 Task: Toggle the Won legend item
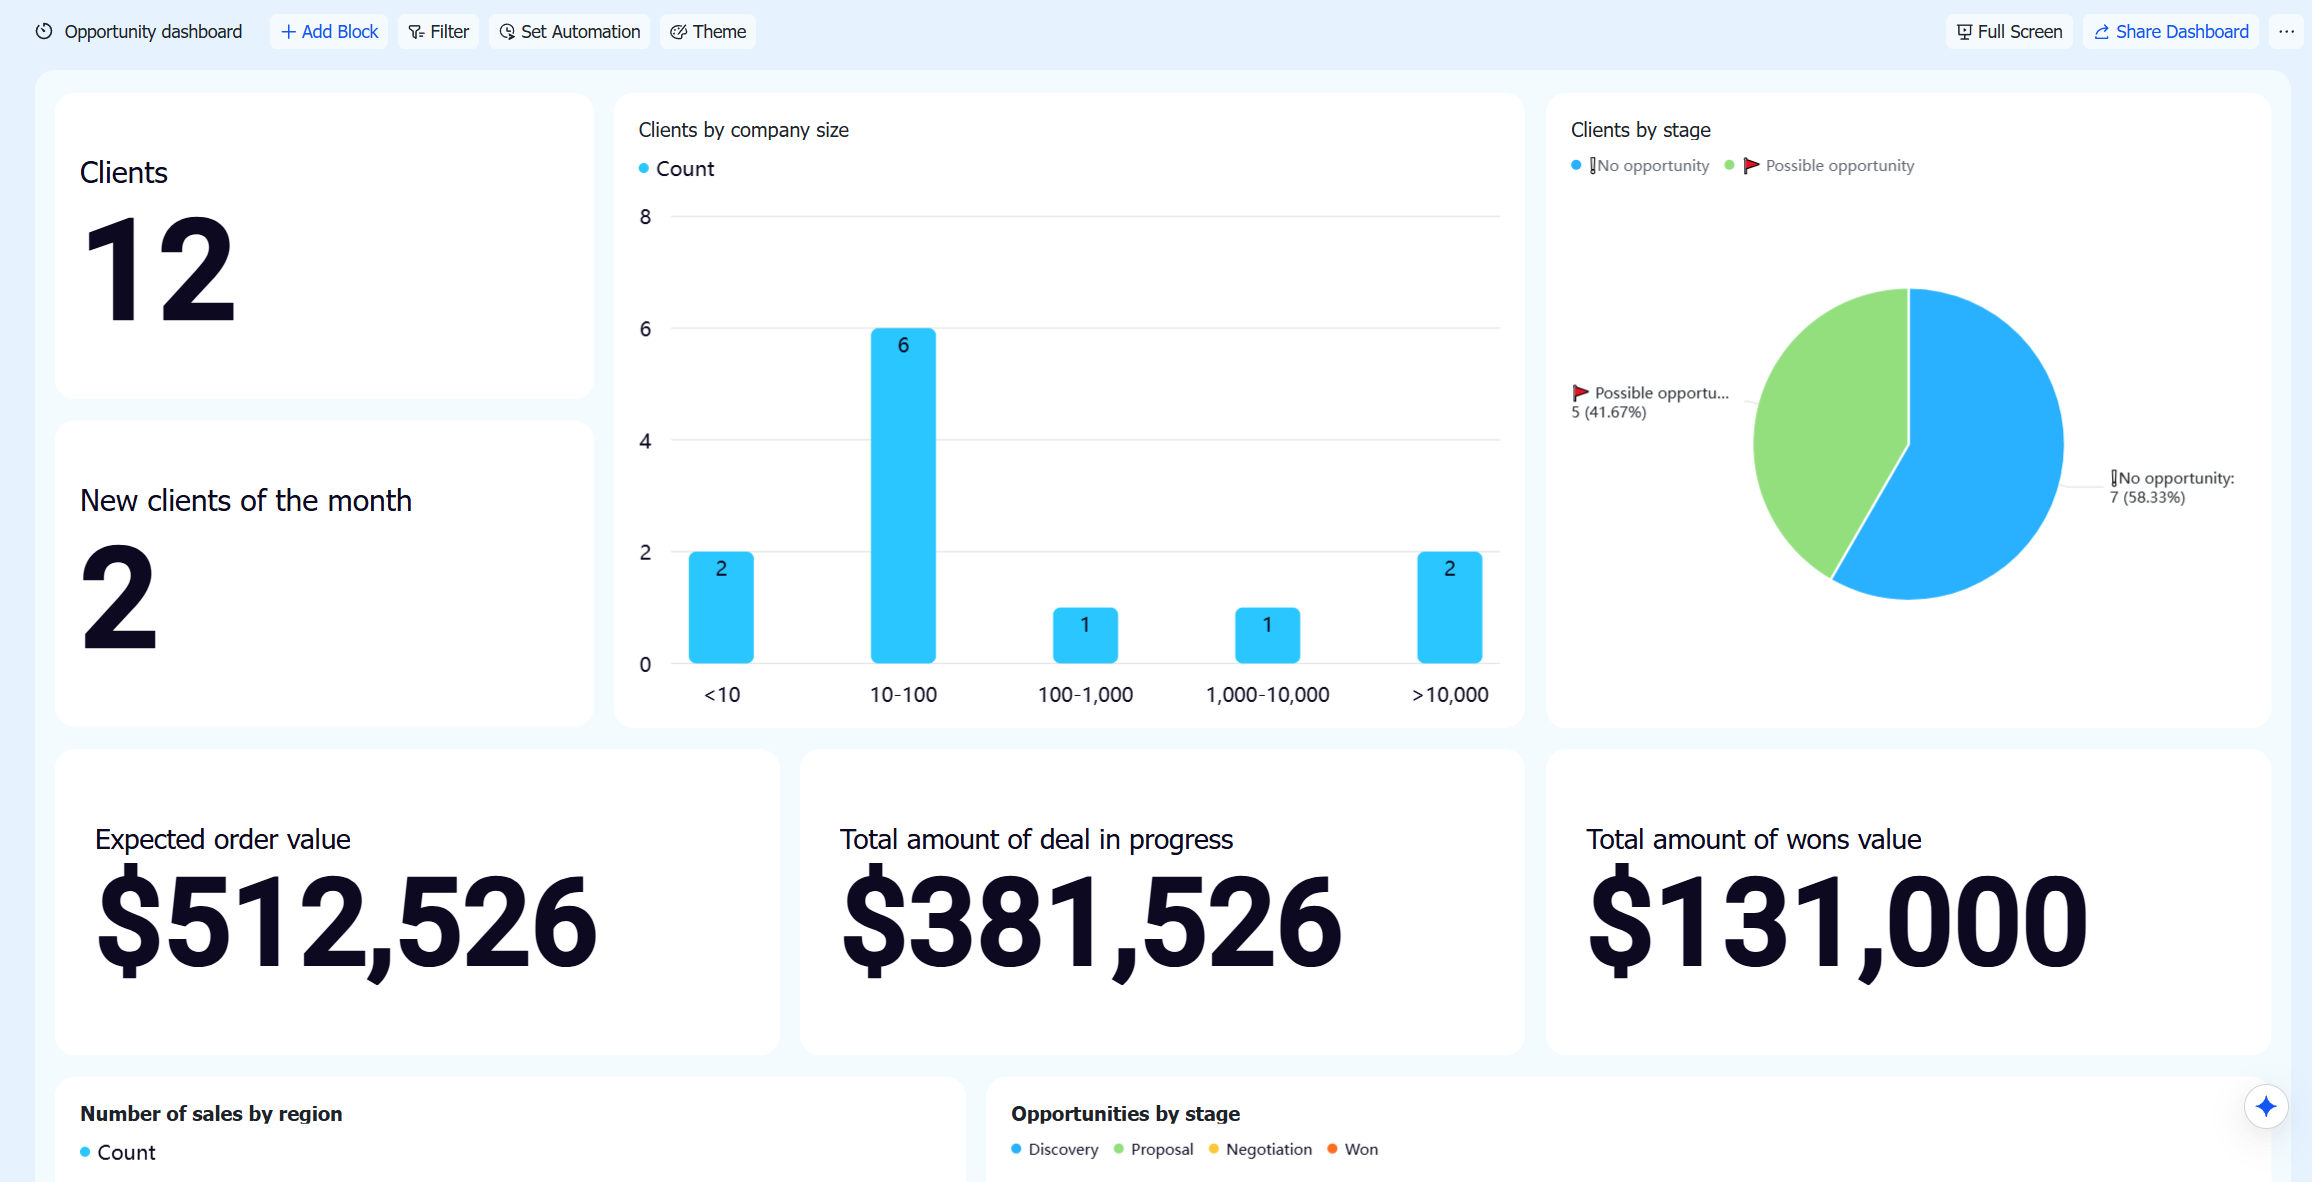coord(1353,1149)
